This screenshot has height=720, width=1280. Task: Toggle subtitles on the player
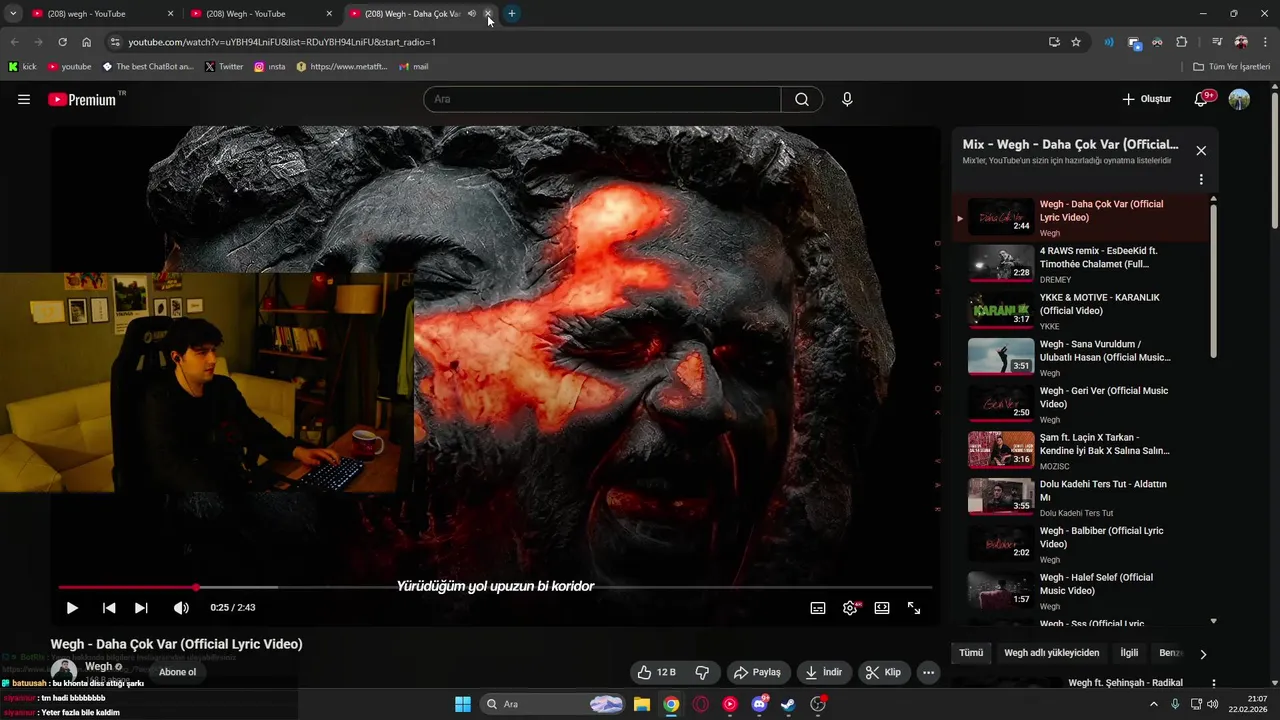tap(818, 608)
